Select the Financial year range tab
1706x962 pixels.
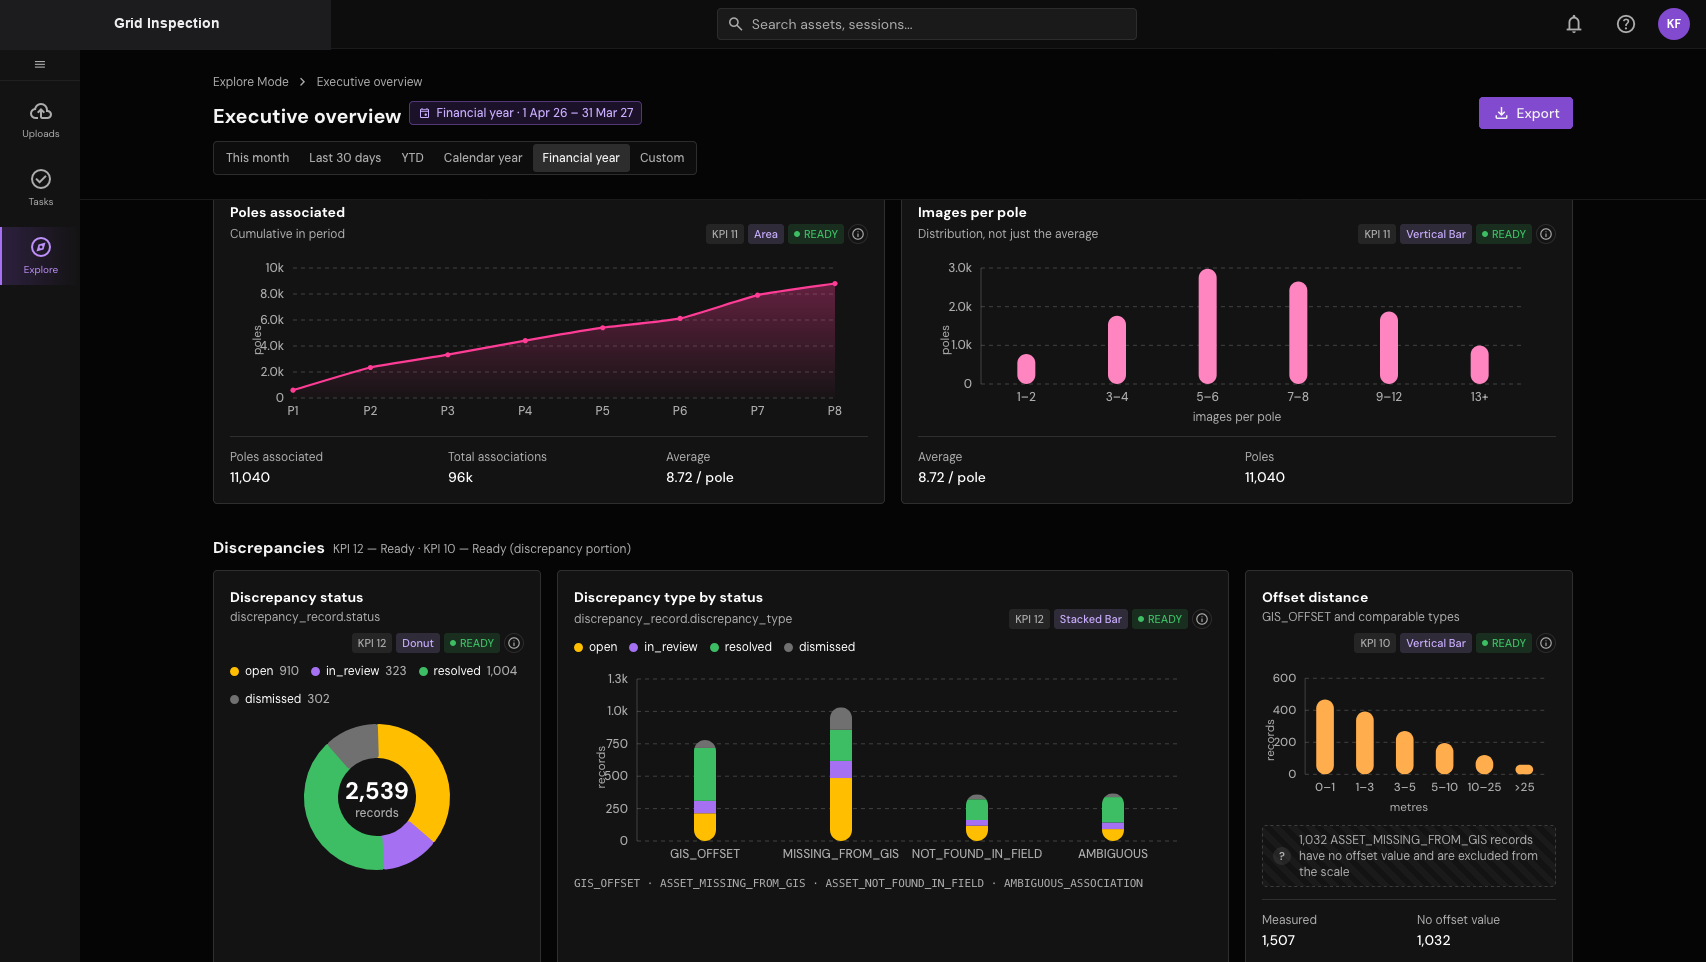pos(581,158)
